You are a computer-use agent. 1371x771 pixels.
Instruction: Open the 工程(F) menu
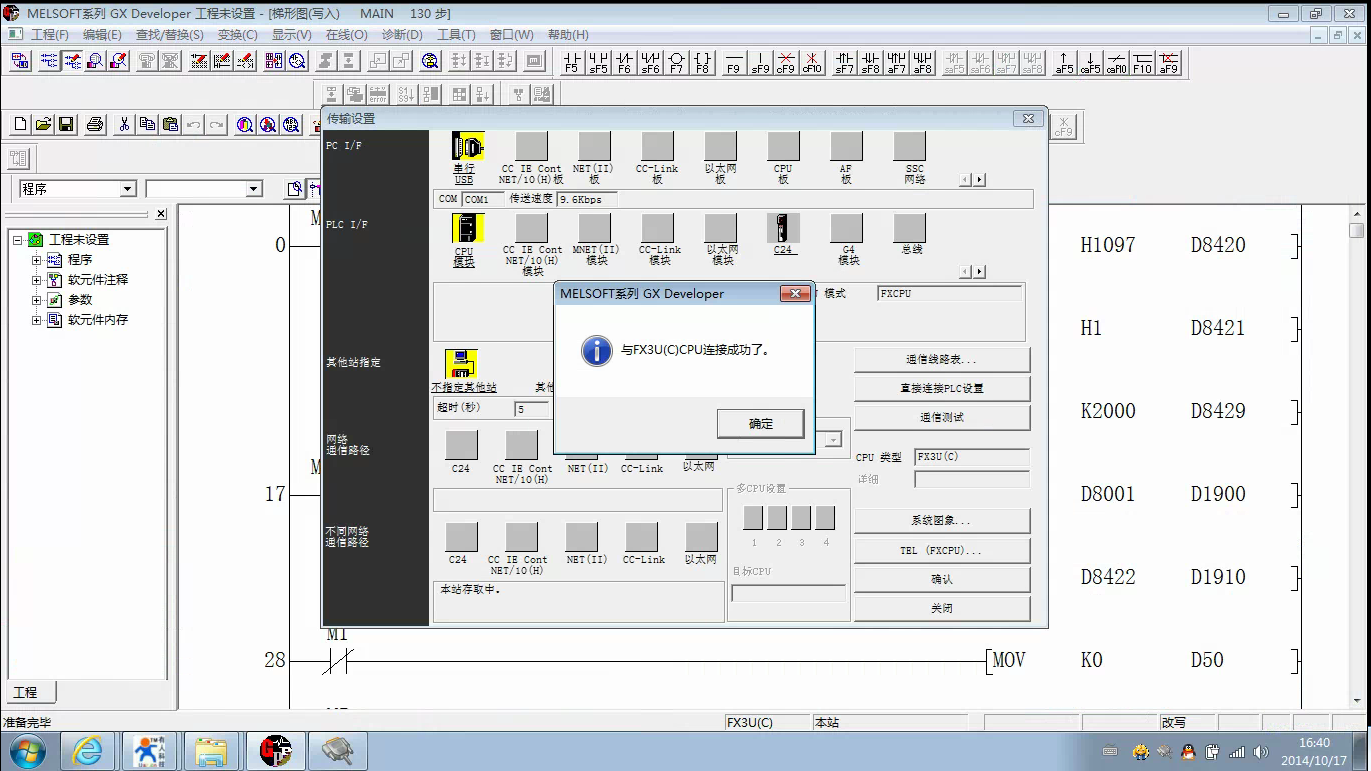pyautogui.click(x=49, y=35)
